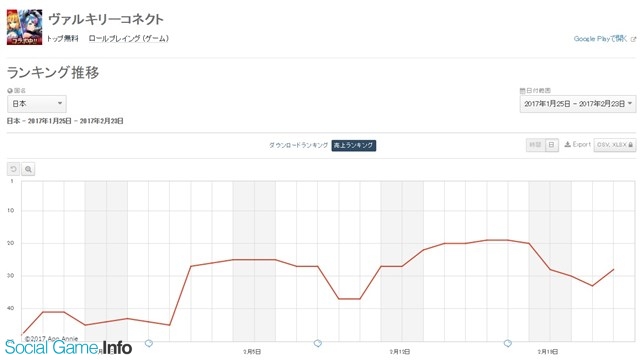Click the ranking line peak near rank 19
Image resolution: width=640 pixels, height=360 pixels.
click(x=497, y=240)
